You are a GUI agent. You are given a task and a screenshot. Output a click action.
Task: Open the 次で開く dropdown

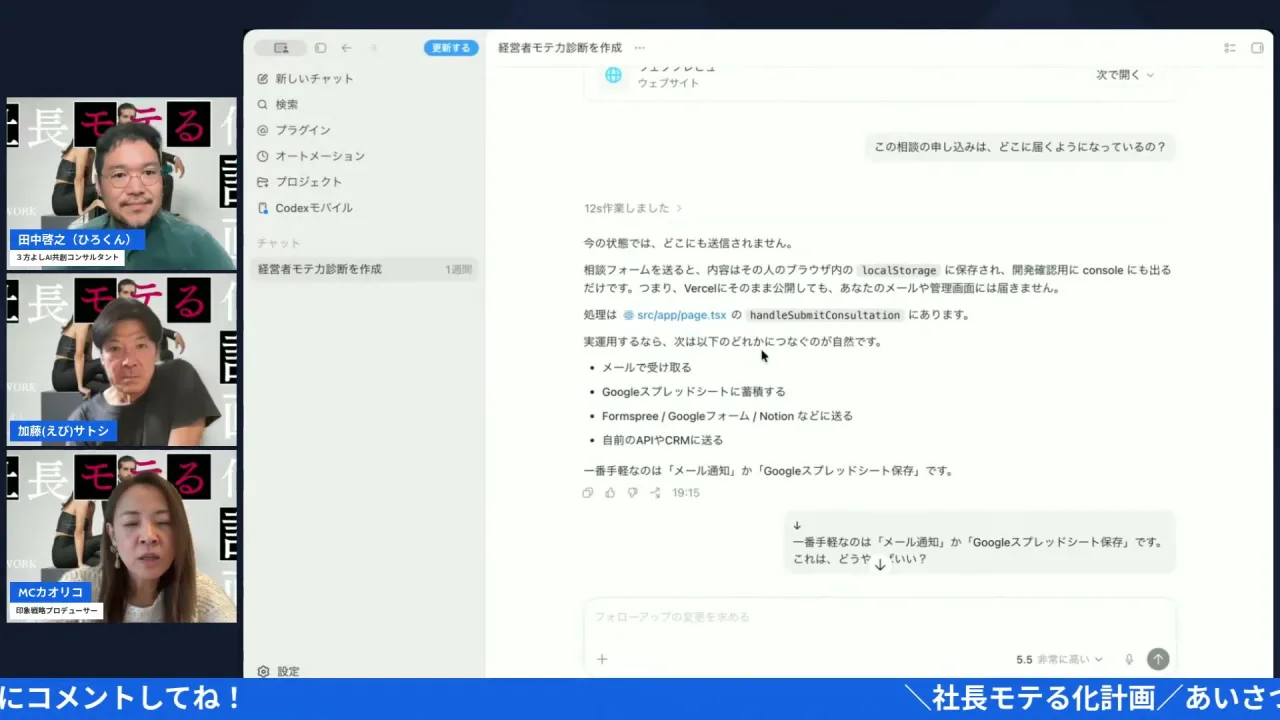(x=1125, y=75)
